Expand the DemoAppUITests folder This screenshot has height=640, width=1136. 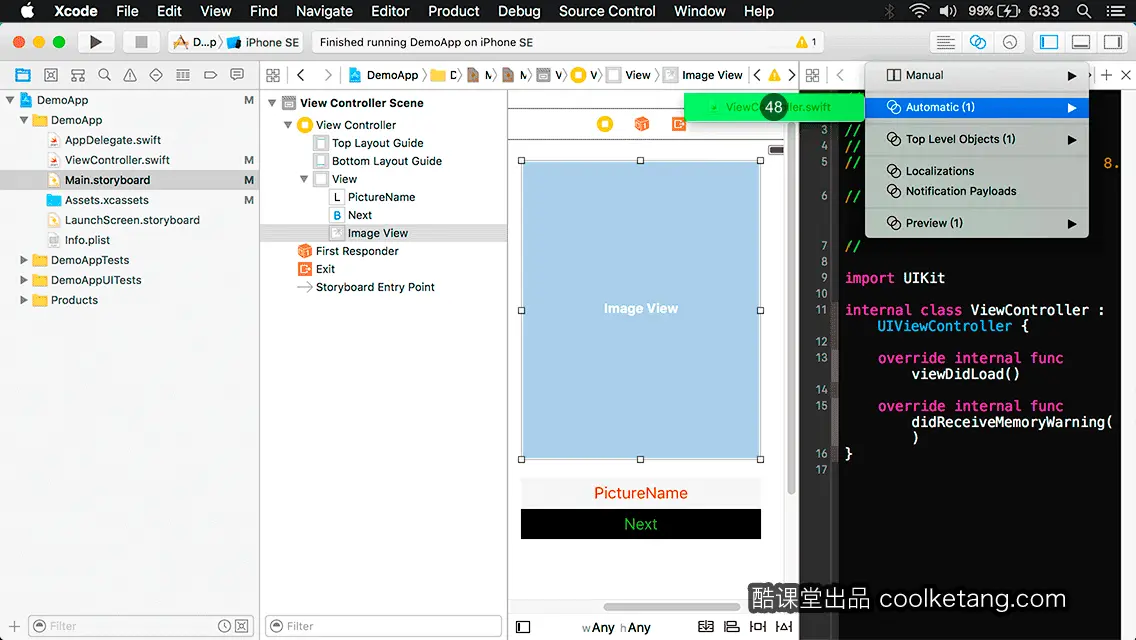(x=24, y=280)
